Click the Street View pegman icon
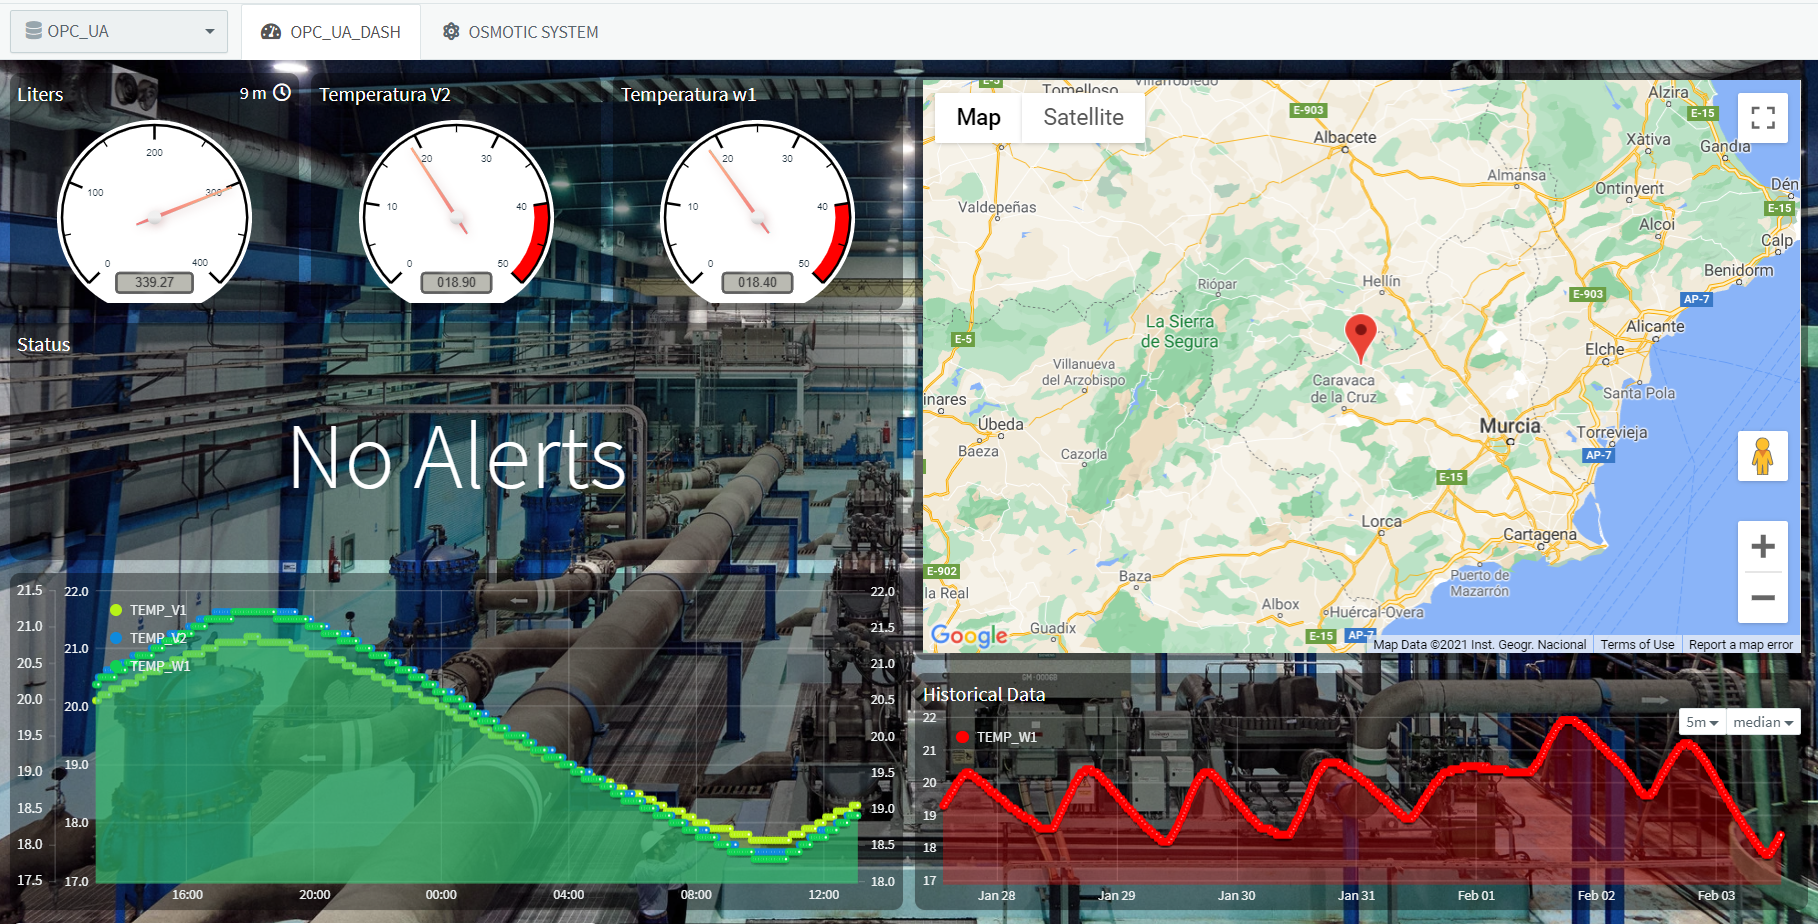 coord(1763,456)
